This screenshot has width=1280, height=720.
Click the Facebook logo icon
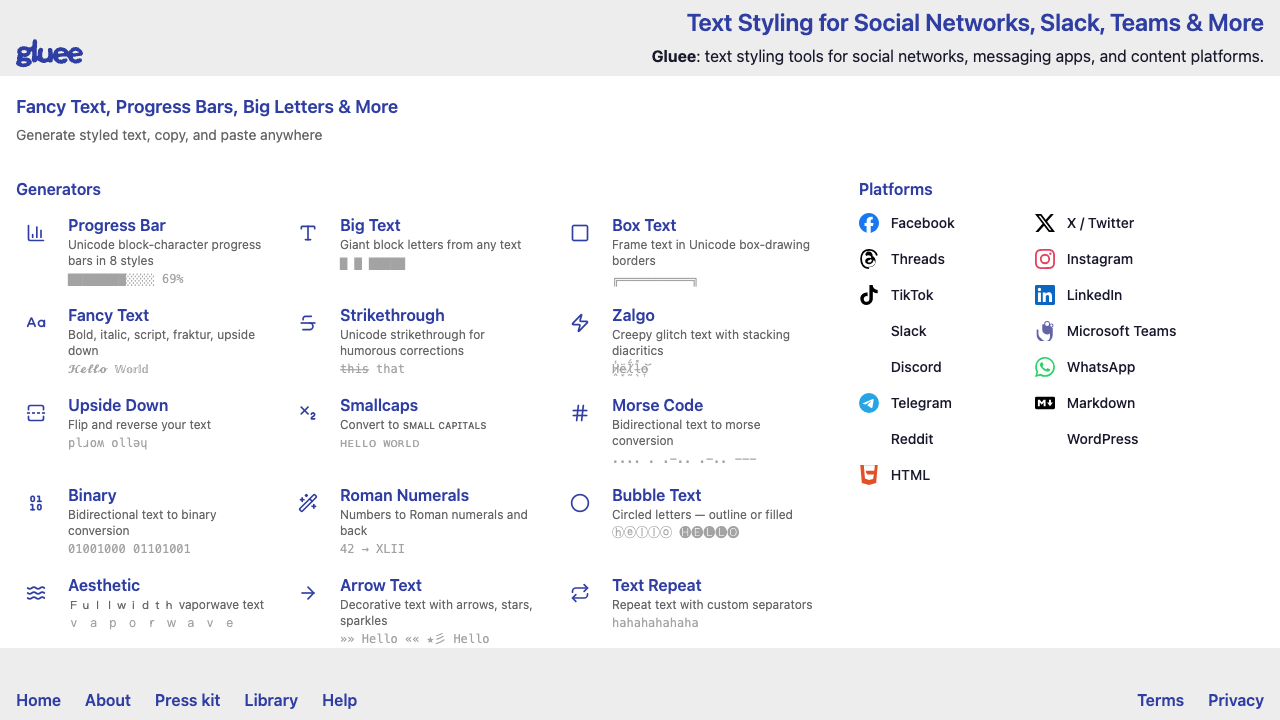[869, 223]
